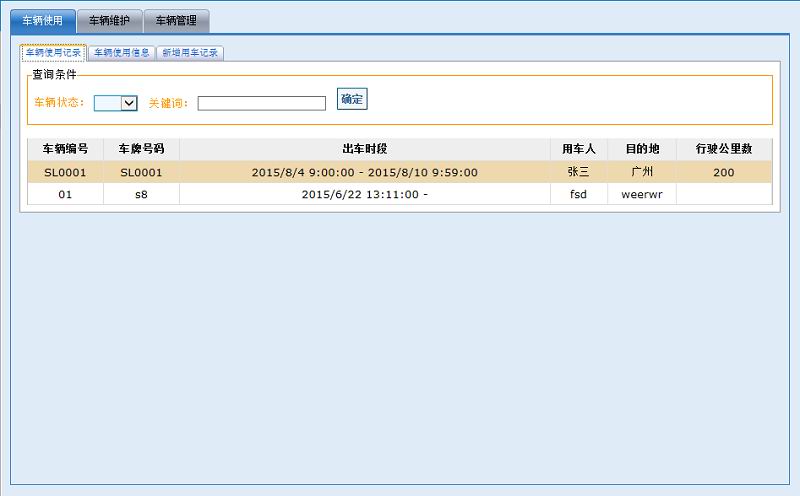
Task: Select the 车辆使用信息 sub-tab
Action: 121,53
